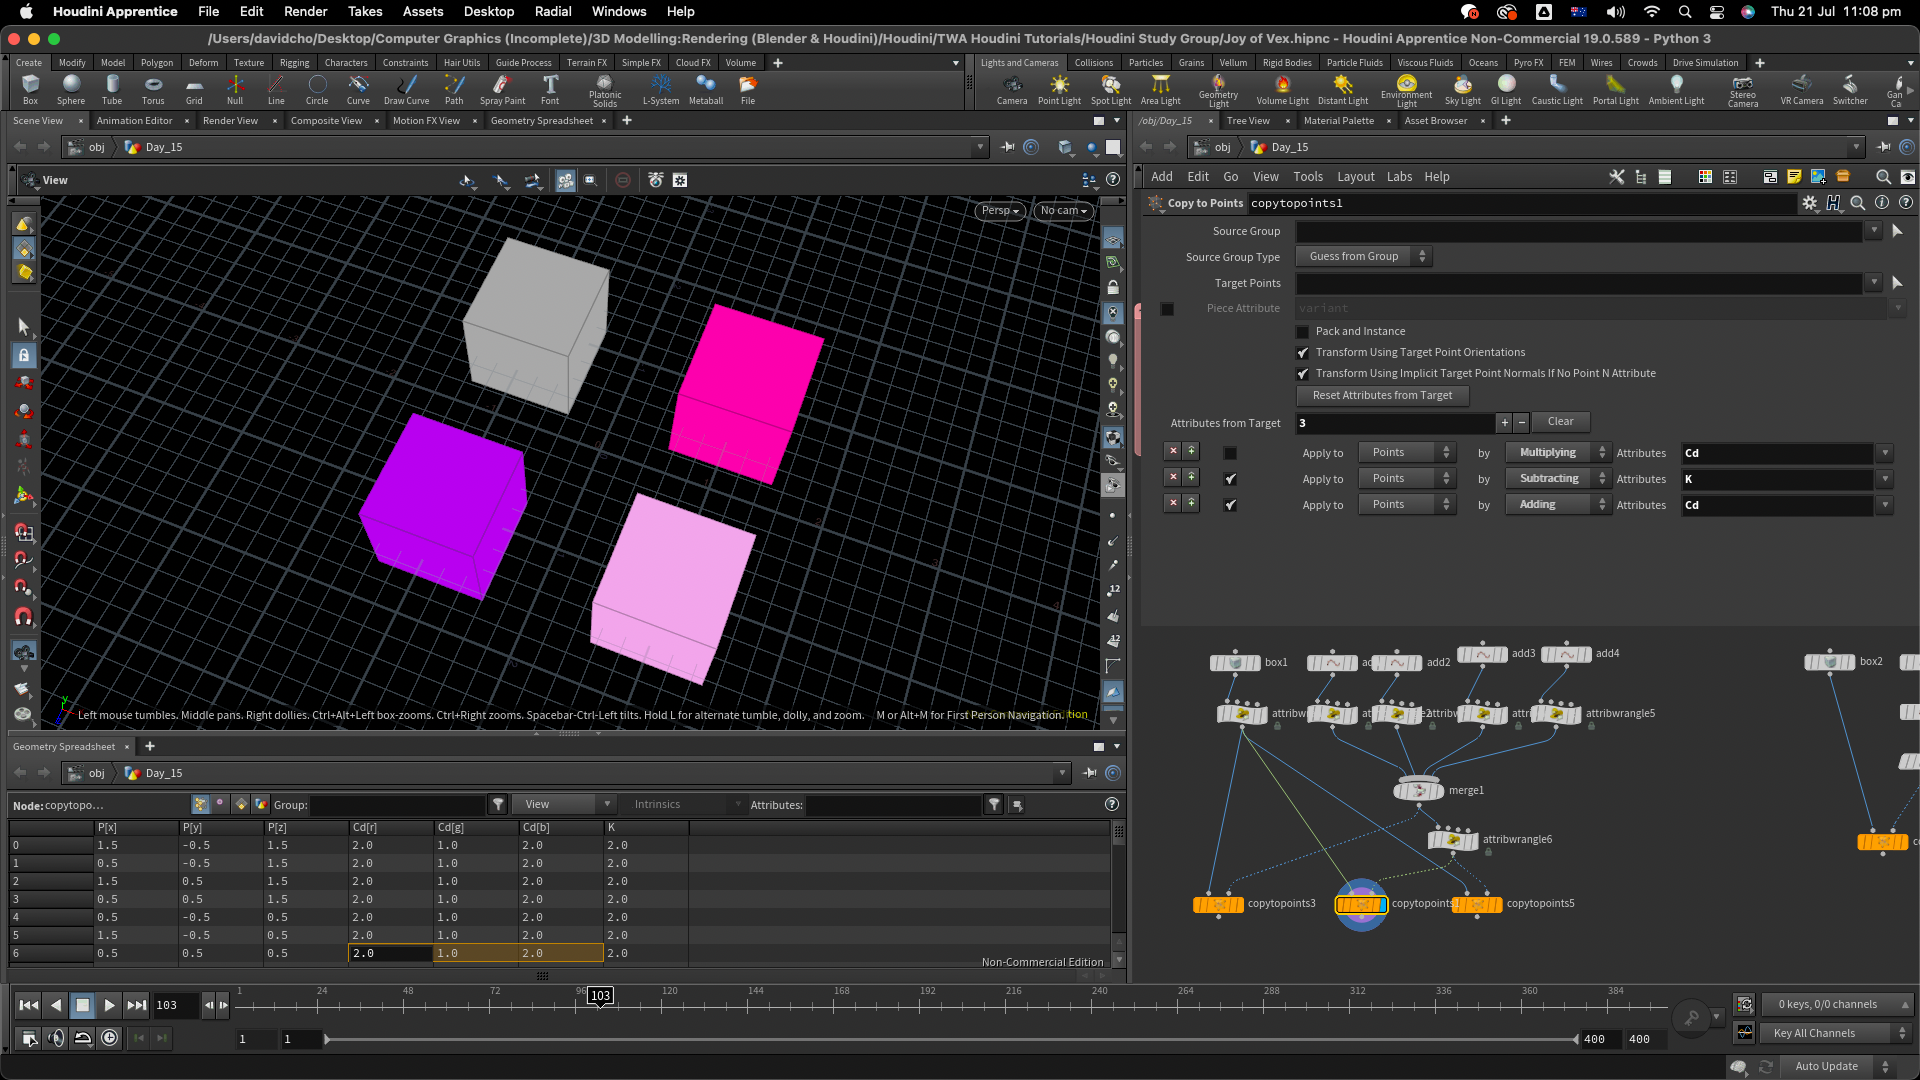Viewport: 1920px width, 1080px height.
Task: Click the Clear button
Action: point(1560,422)
